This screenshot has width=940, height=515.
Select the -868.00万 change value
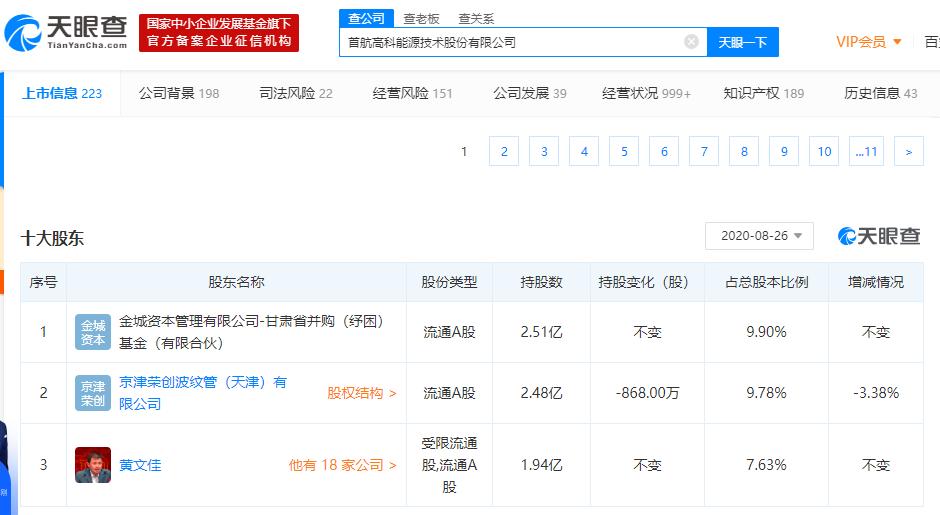[647, 393]
